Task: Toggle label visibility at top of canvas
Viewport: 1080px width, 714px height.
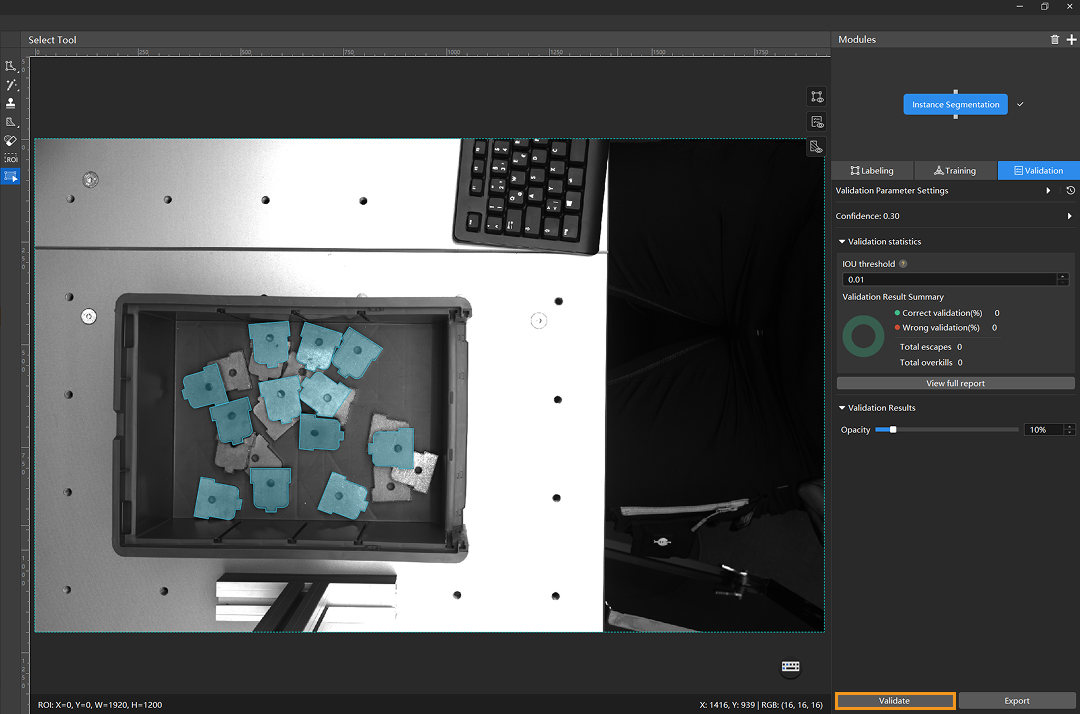Action: (817, 97)
